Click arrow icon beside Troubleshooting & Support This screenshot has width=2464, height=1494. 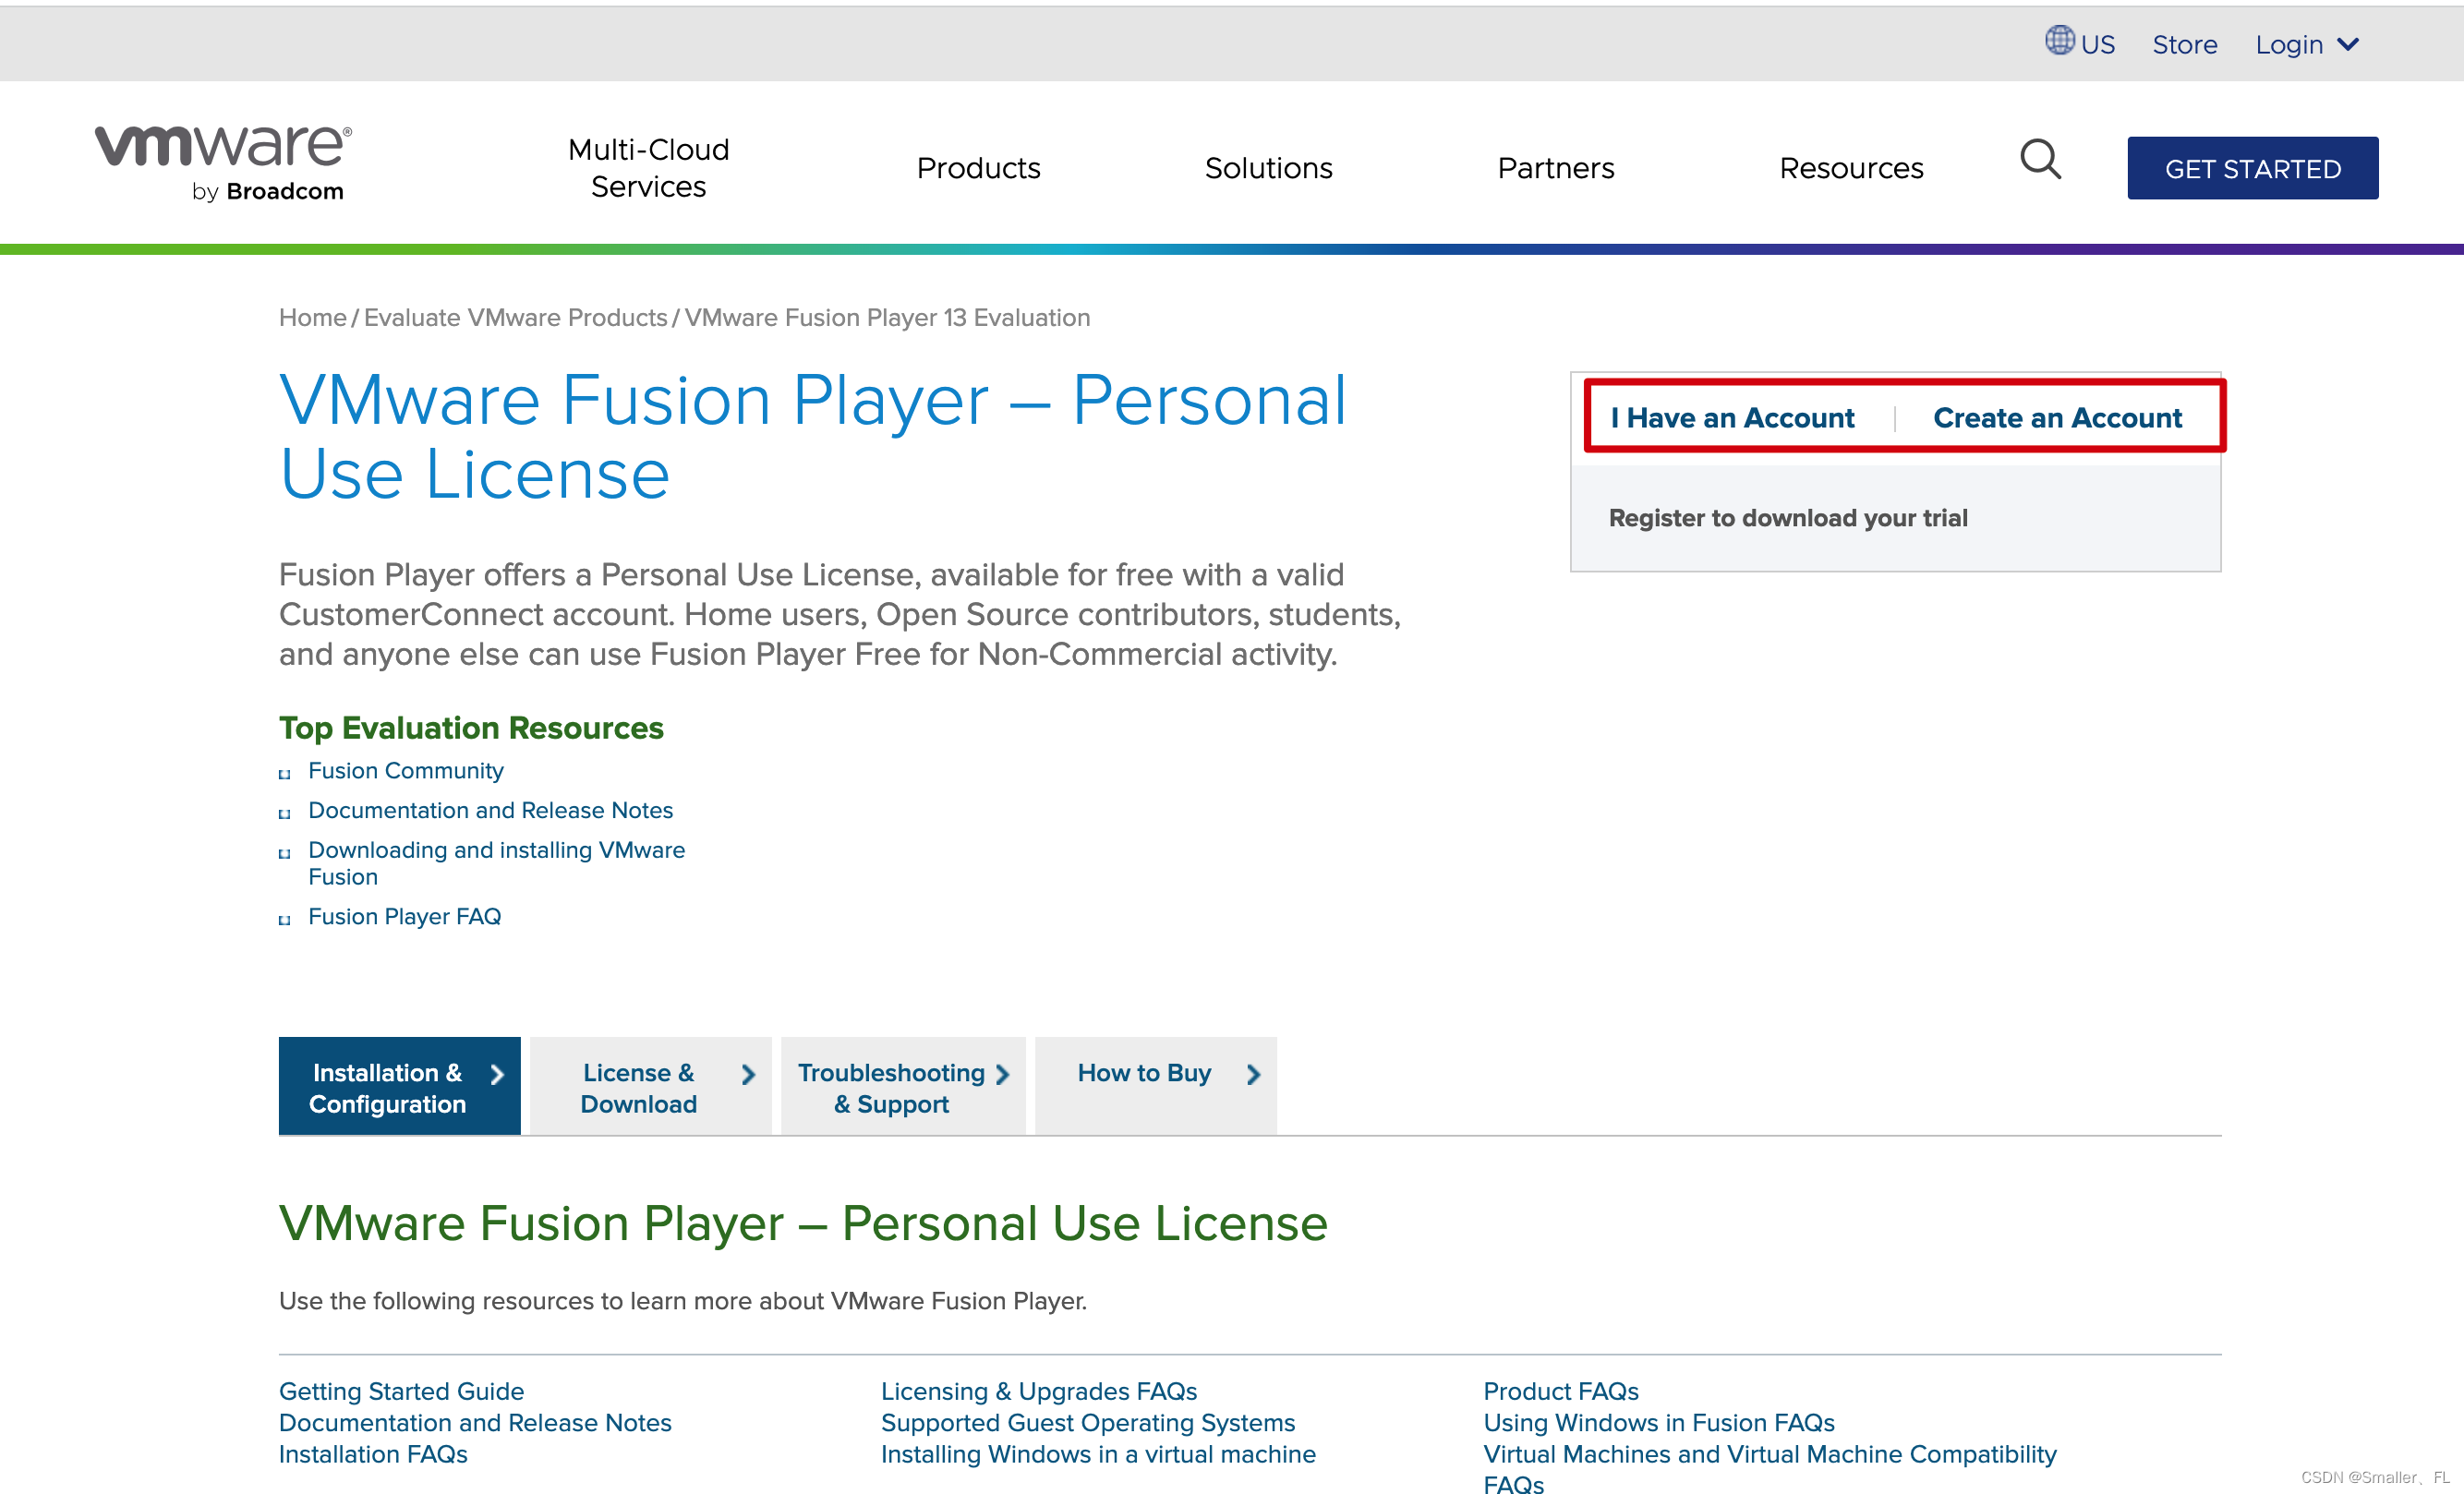click(x=1002, y=1074)
